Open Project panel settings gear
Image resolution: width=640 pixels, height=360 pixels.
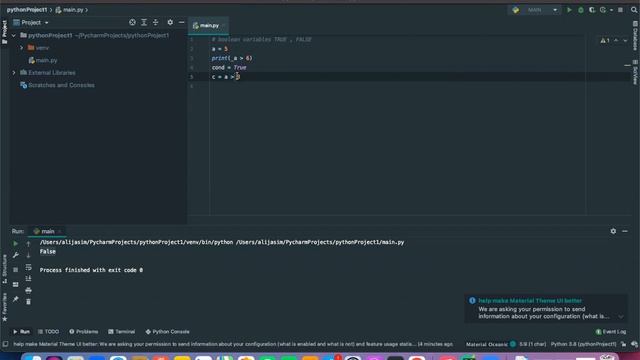coord(170,22)
